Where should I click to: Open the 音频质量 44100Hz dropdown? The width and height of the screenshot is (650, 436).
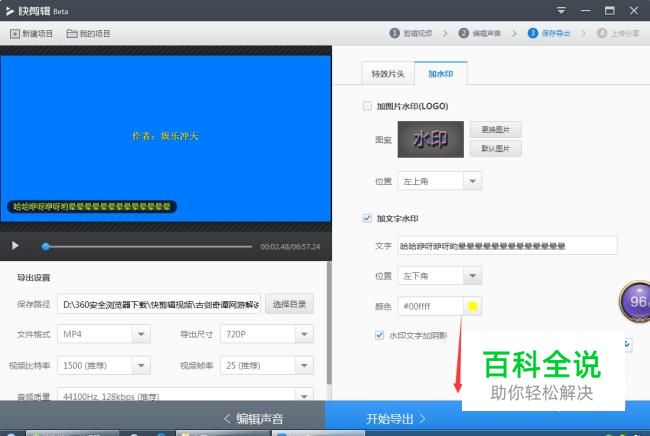[x=185, y=396]
